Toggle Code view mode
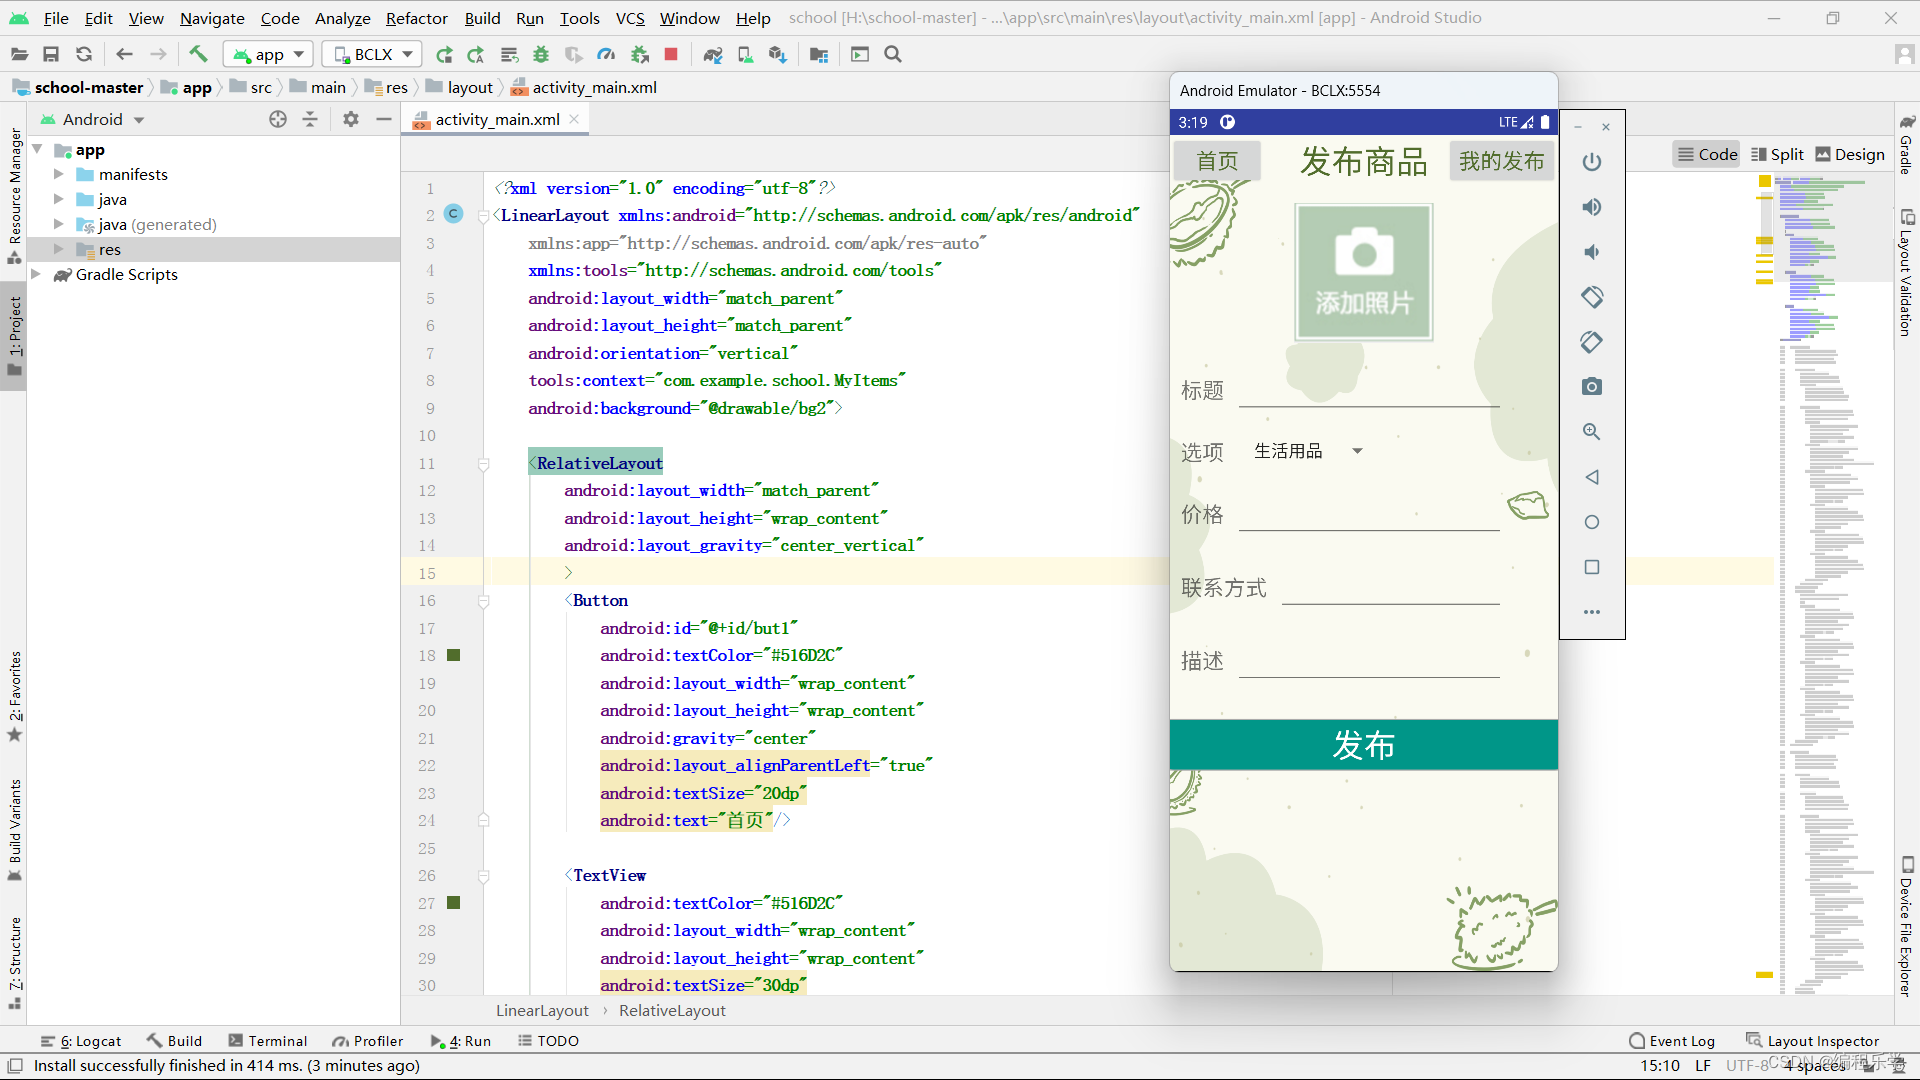The image size is (1920, 1080). (1707, 154)
